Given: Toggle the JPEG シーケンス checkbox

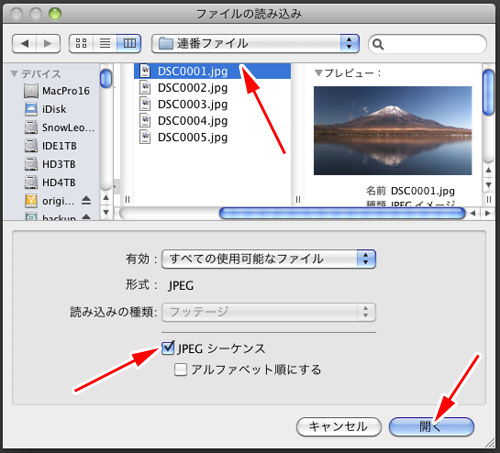Looking at the screenshot, I should (x=168, y=348).
